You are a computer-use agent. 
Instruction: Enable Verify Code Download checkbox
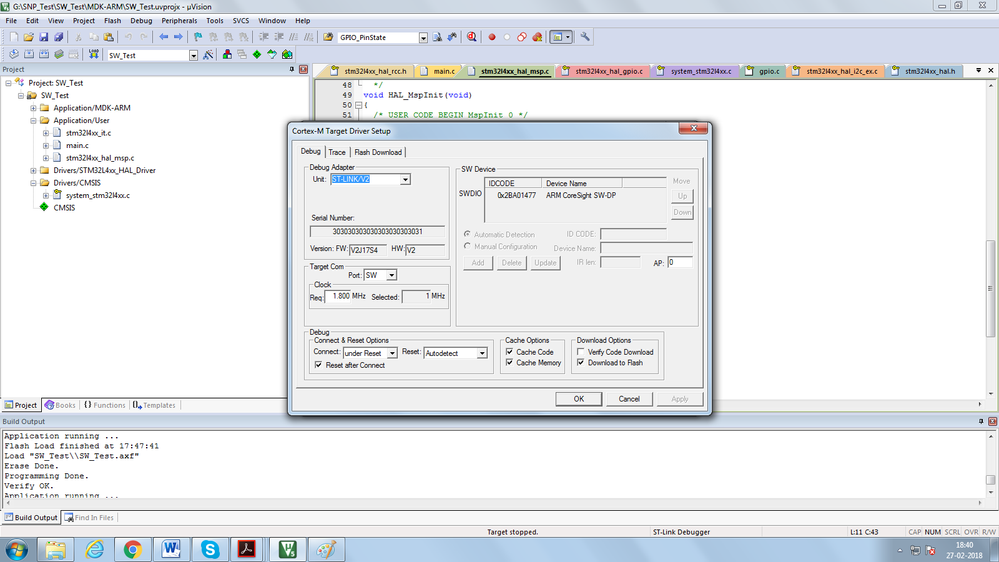581,352
